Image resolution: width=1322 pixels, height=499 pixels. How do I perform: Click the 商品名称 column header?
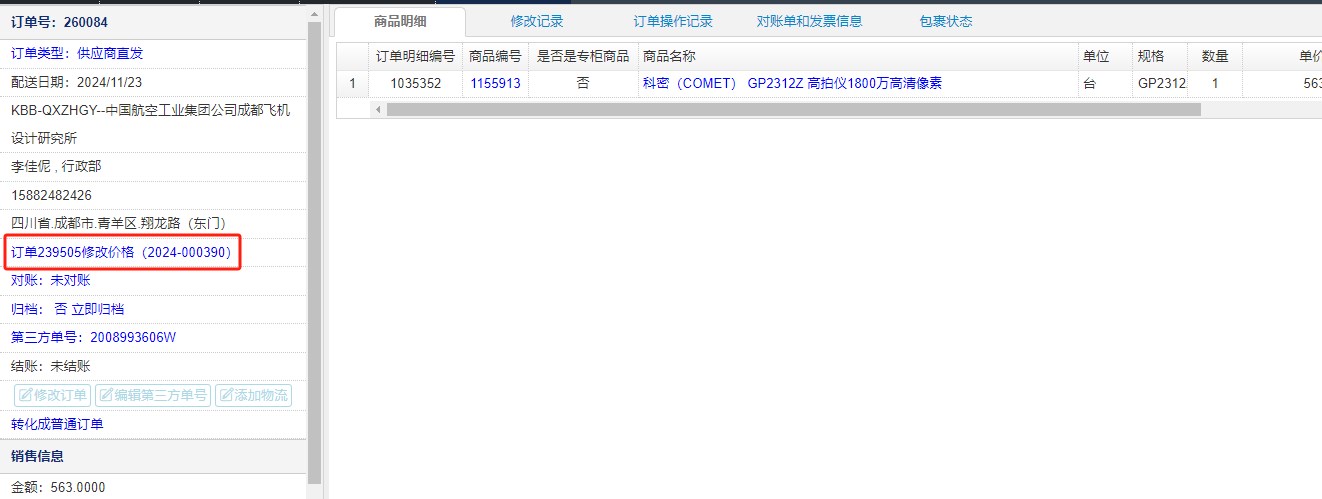pos(858,56)
